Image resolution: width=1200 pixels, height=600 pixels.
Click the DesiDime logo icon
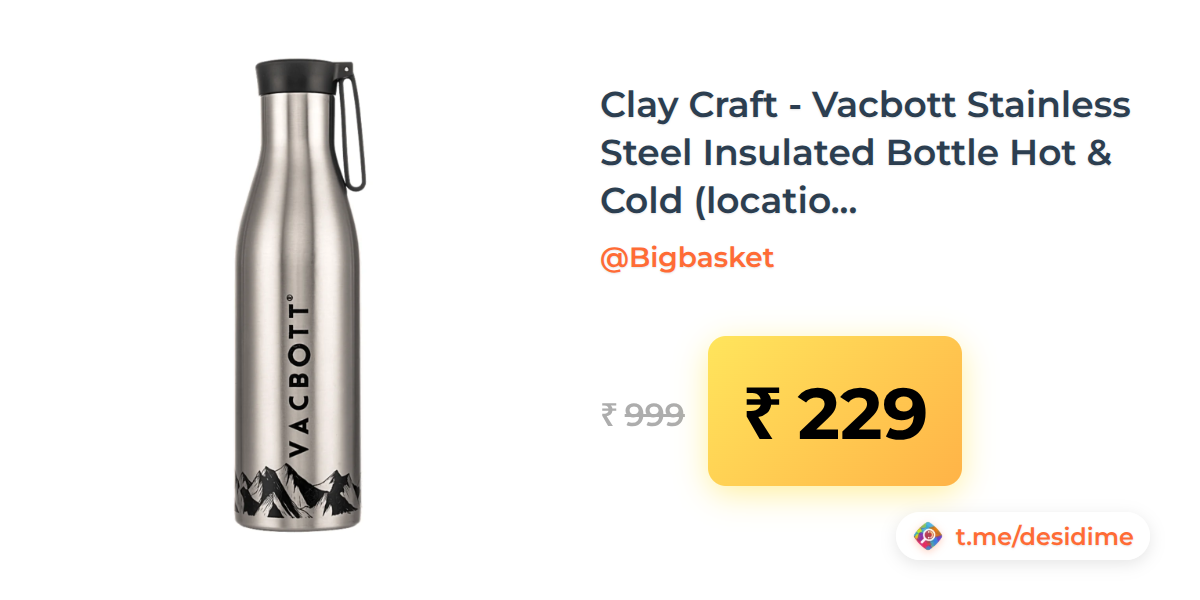pos(929,537)
